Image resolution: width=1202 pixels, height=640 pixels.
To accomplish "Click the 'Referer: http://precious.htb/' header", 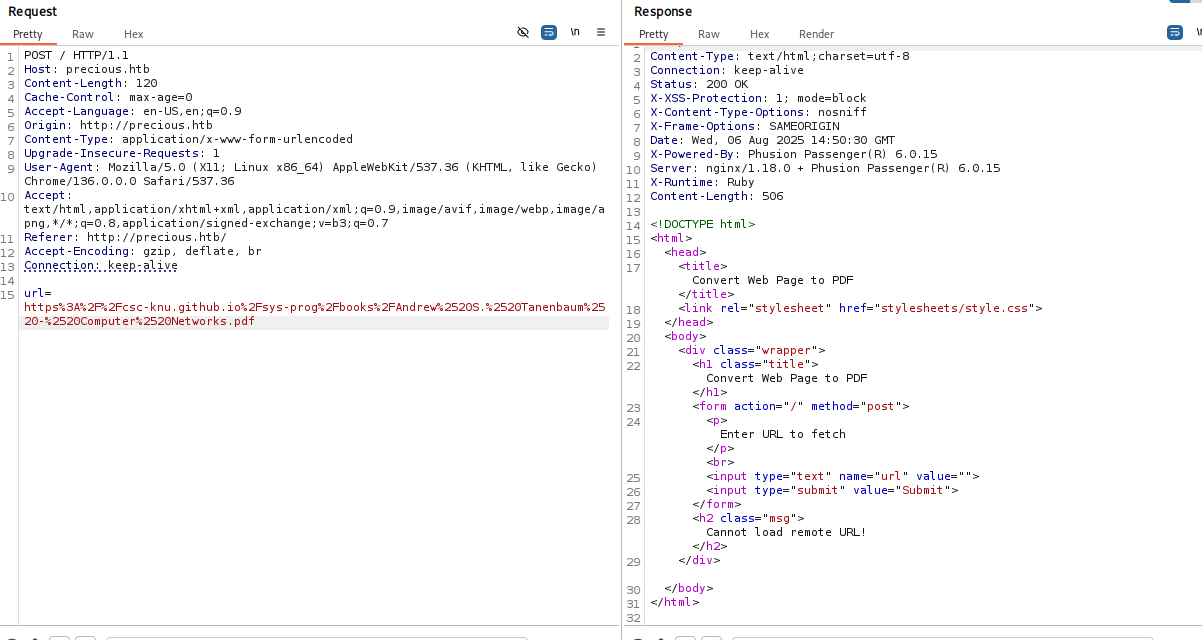I will [x=126, y=238].
